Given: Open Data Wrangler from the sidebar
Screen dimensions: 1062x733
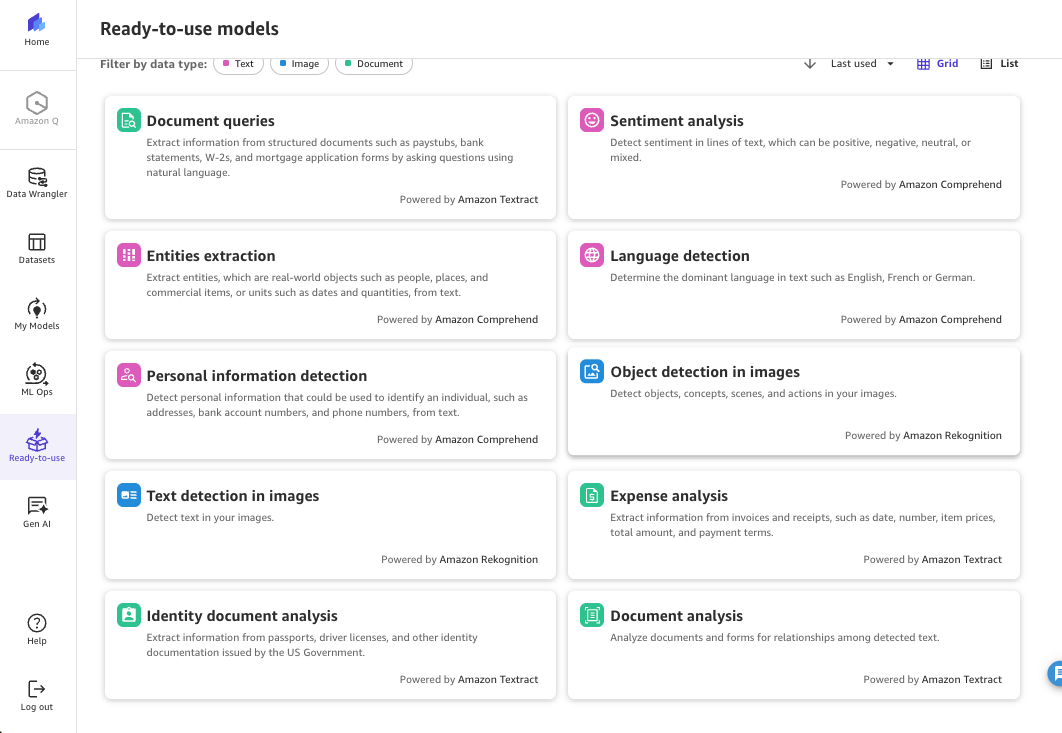Looking at the screenshot, I should click(x=37, y=182).
